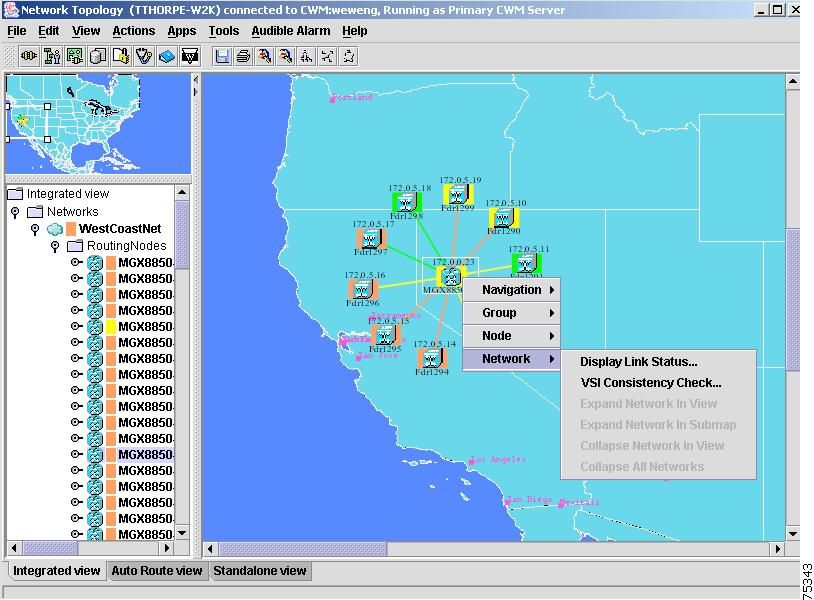This screenshot has height=600, width=814.
Task: Click the WestCoastNet cloud icon in tree
Action: (55, 229)
